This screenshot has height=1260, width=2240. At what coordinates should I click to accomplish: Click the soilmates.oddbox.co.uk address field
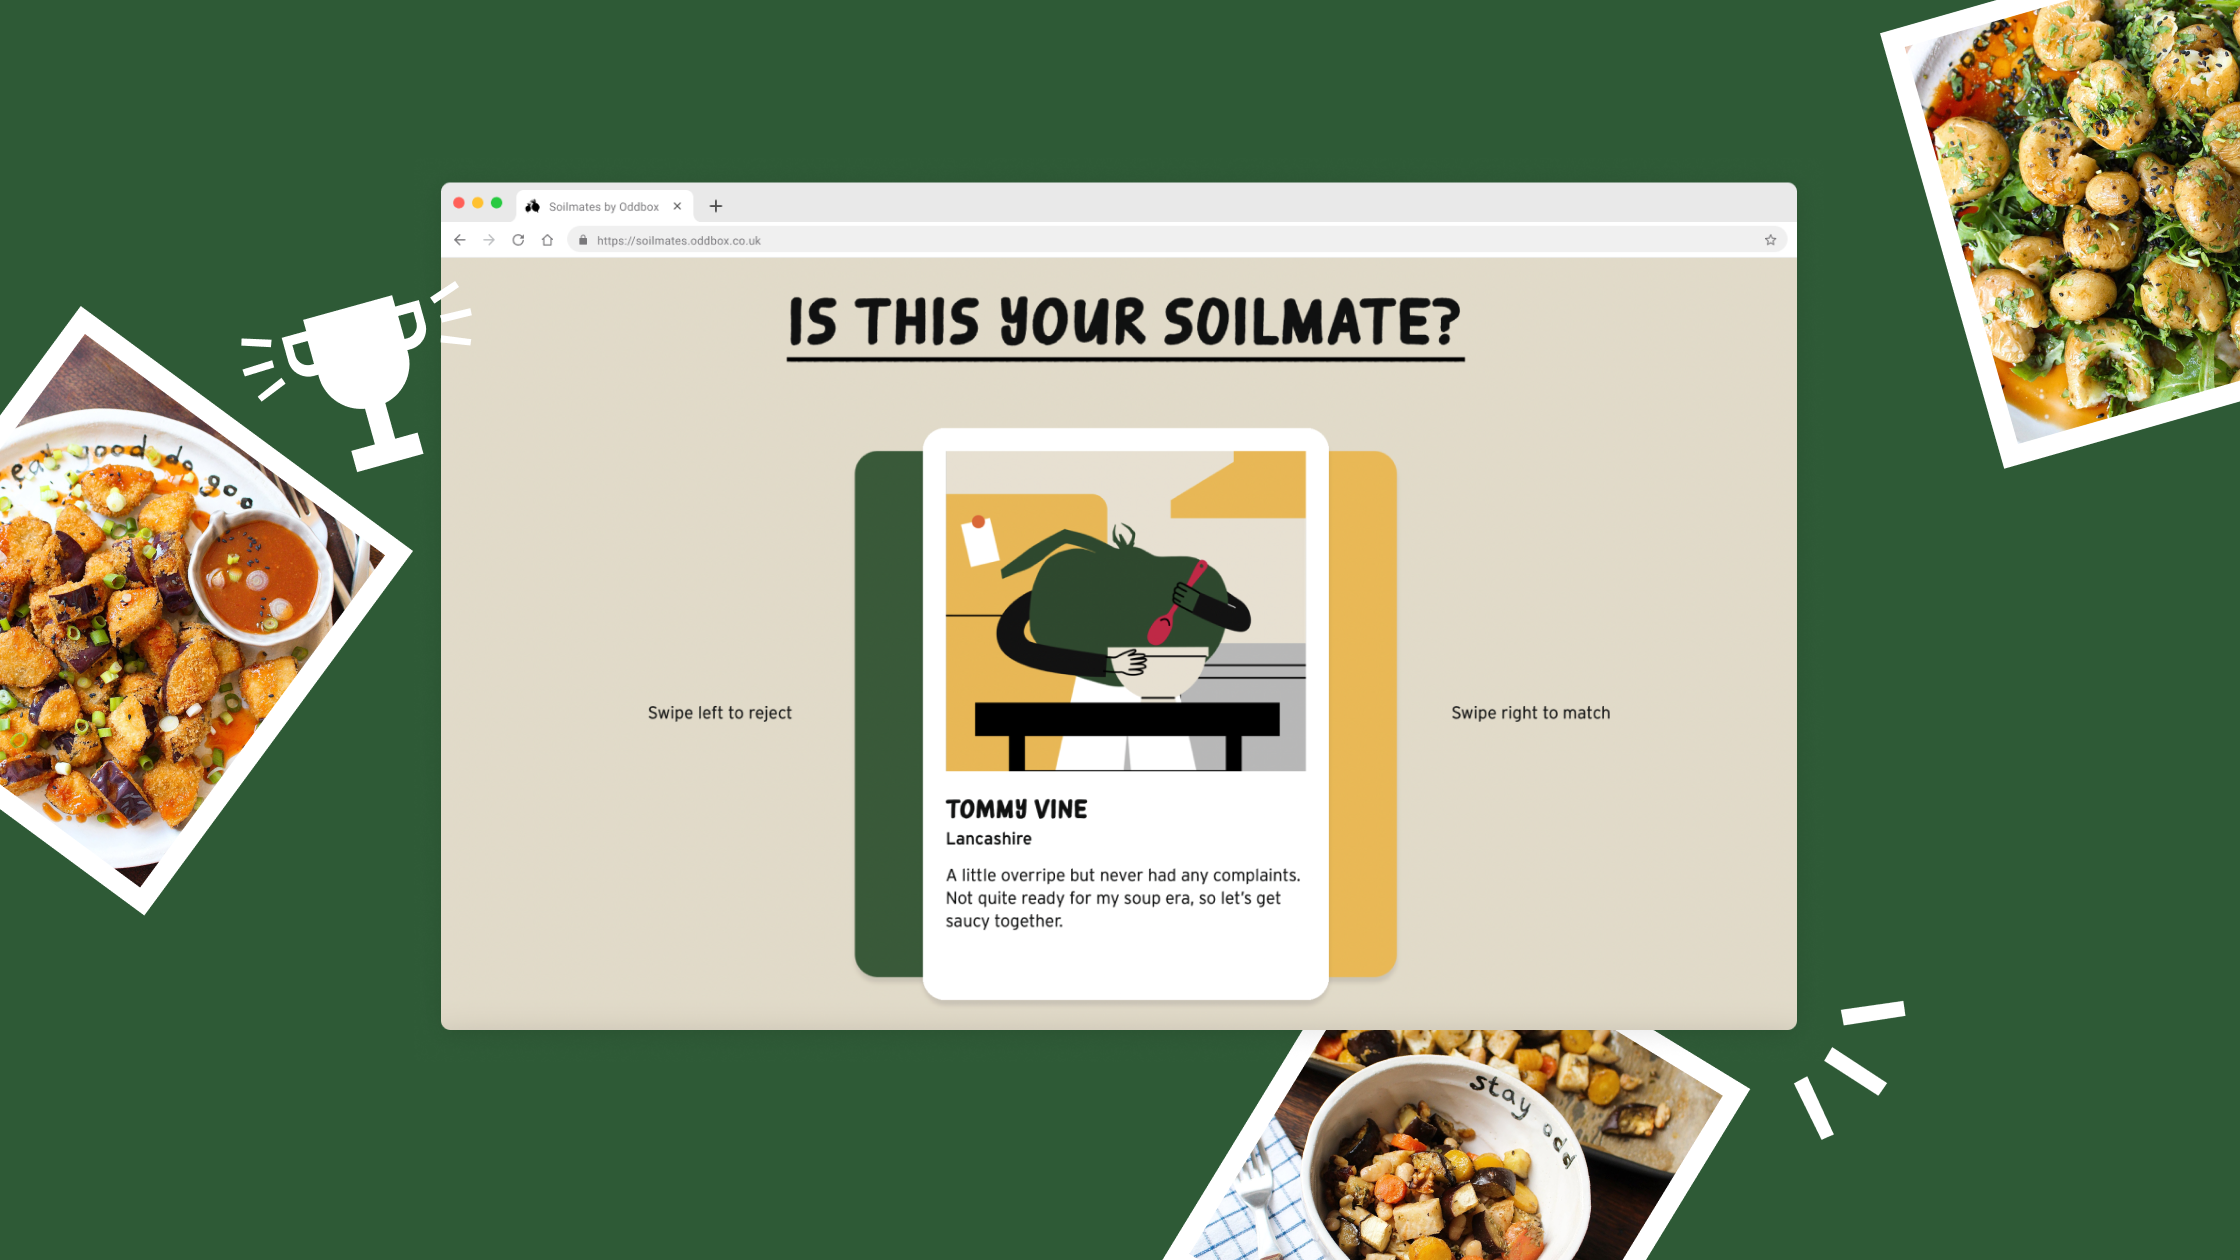tap(1177, 240)
